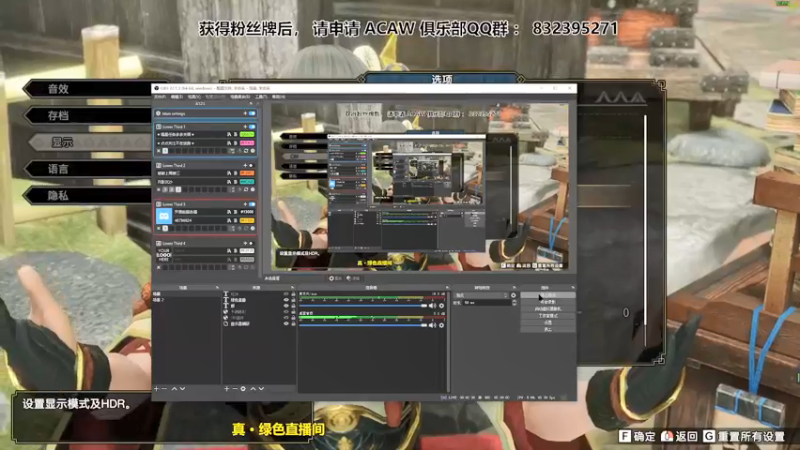The image size is (800, 450).
Task: Pop out the Sources panel via header icon
Action: (292, 288)
